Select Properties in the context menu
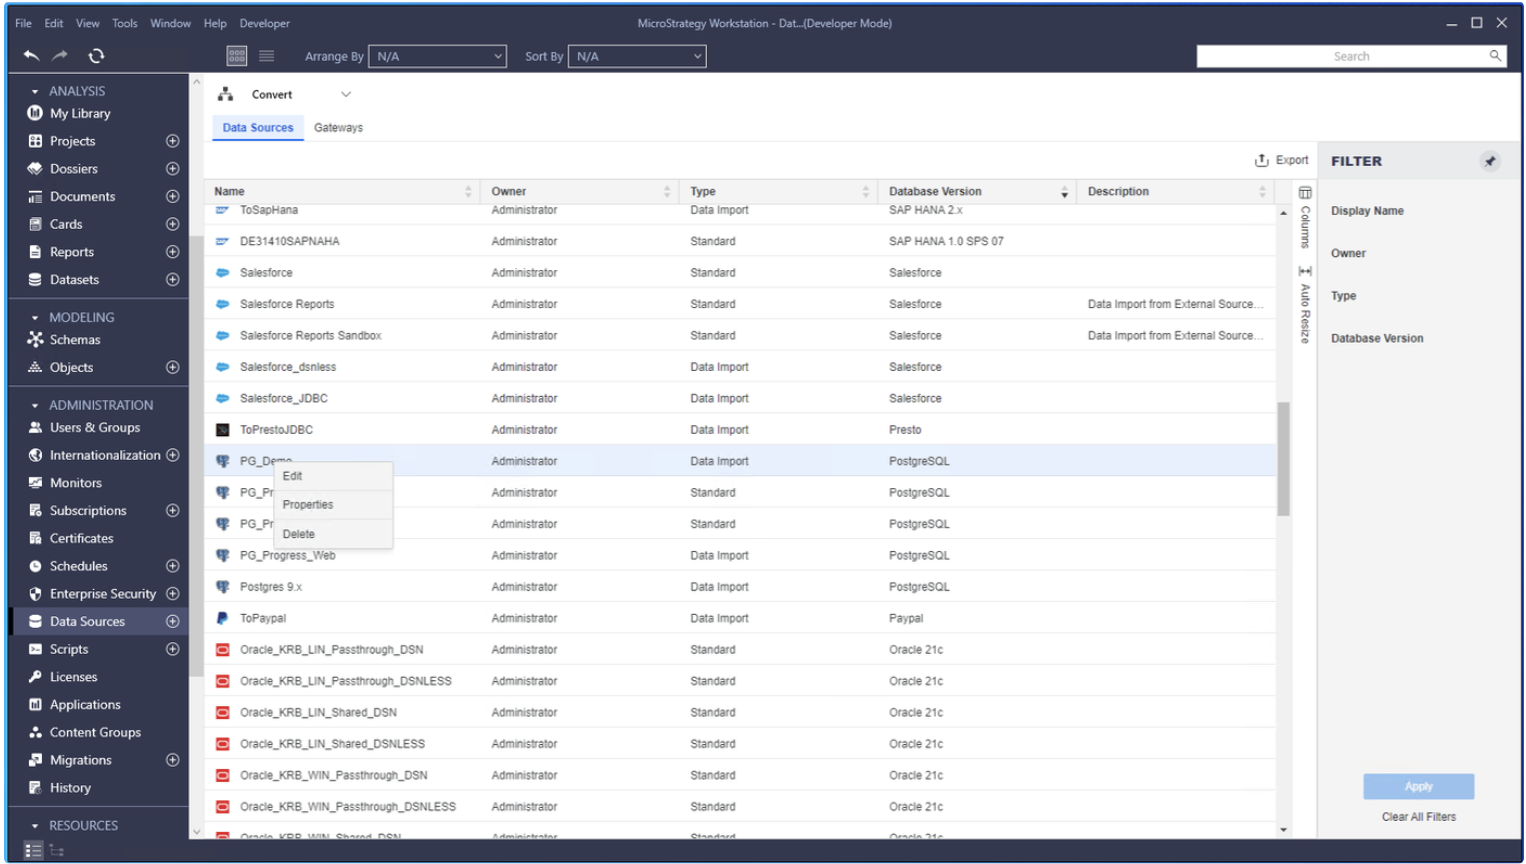 click(307, 504)
